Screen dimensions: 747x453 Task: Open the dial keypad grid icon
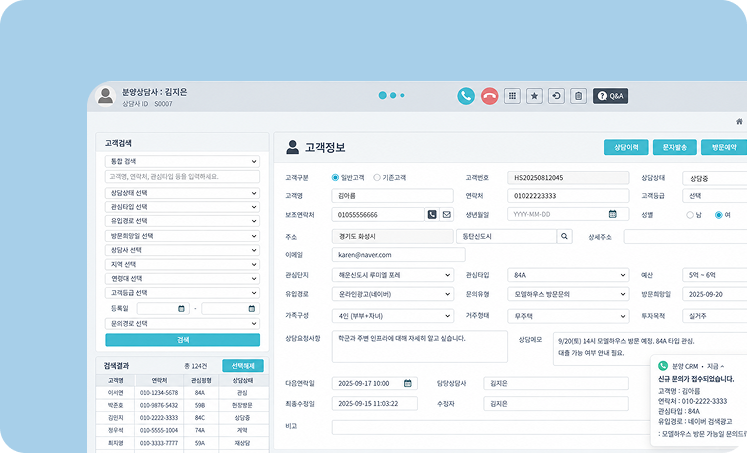(512, 96)
